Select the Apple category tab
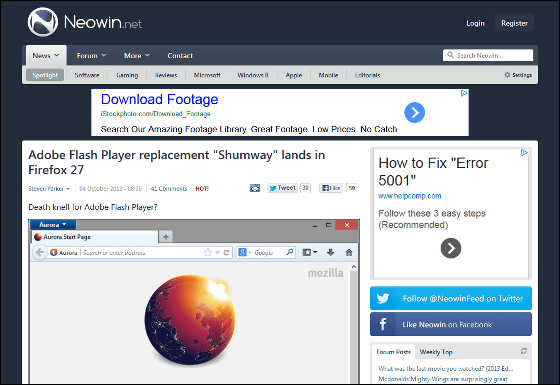 tap(294, 75)
